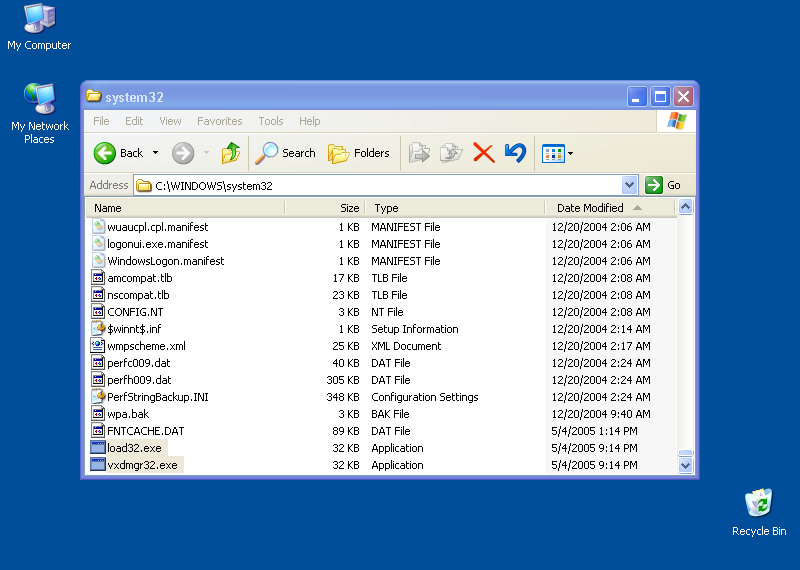Select the wuaucpl.cpl.manifest file icon
Screen dimensions: 800x570
click(98, 226)
